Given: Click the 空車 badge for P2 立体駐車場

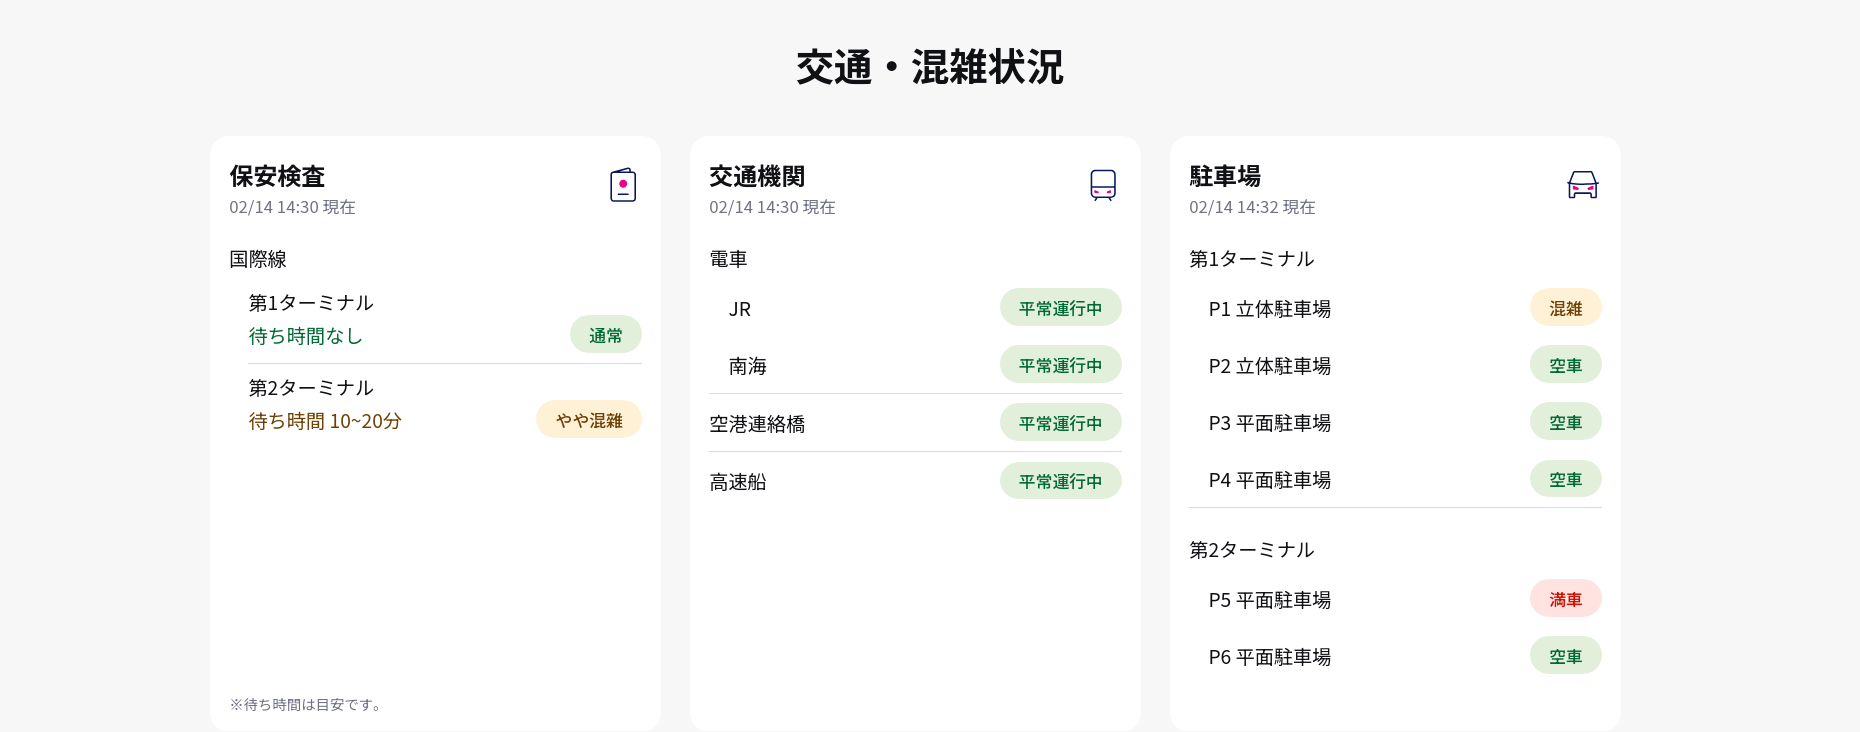Looking at the screenshot, I should point(1565,365).
